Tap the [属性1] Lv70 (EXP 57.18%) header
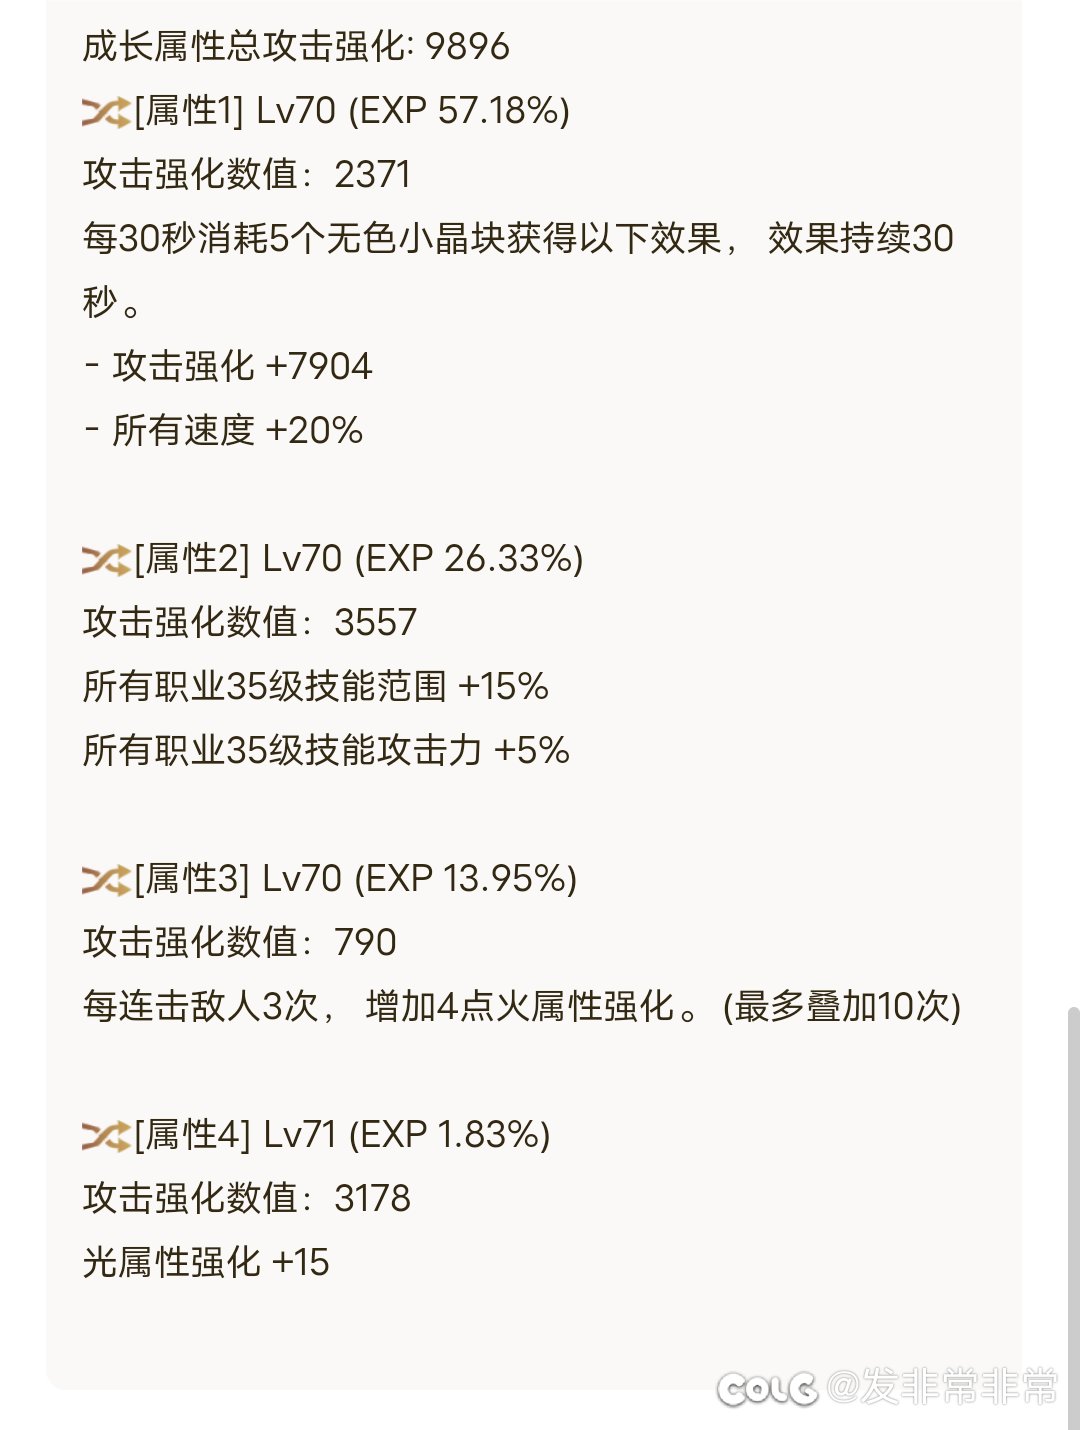This screenshot has height=1430, width=1080. point(352,111)
